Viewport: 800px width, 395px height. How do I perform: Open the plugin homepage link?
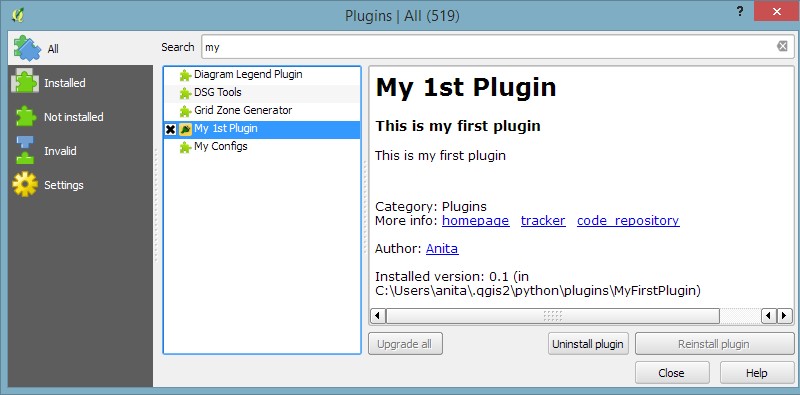(476, 220)
